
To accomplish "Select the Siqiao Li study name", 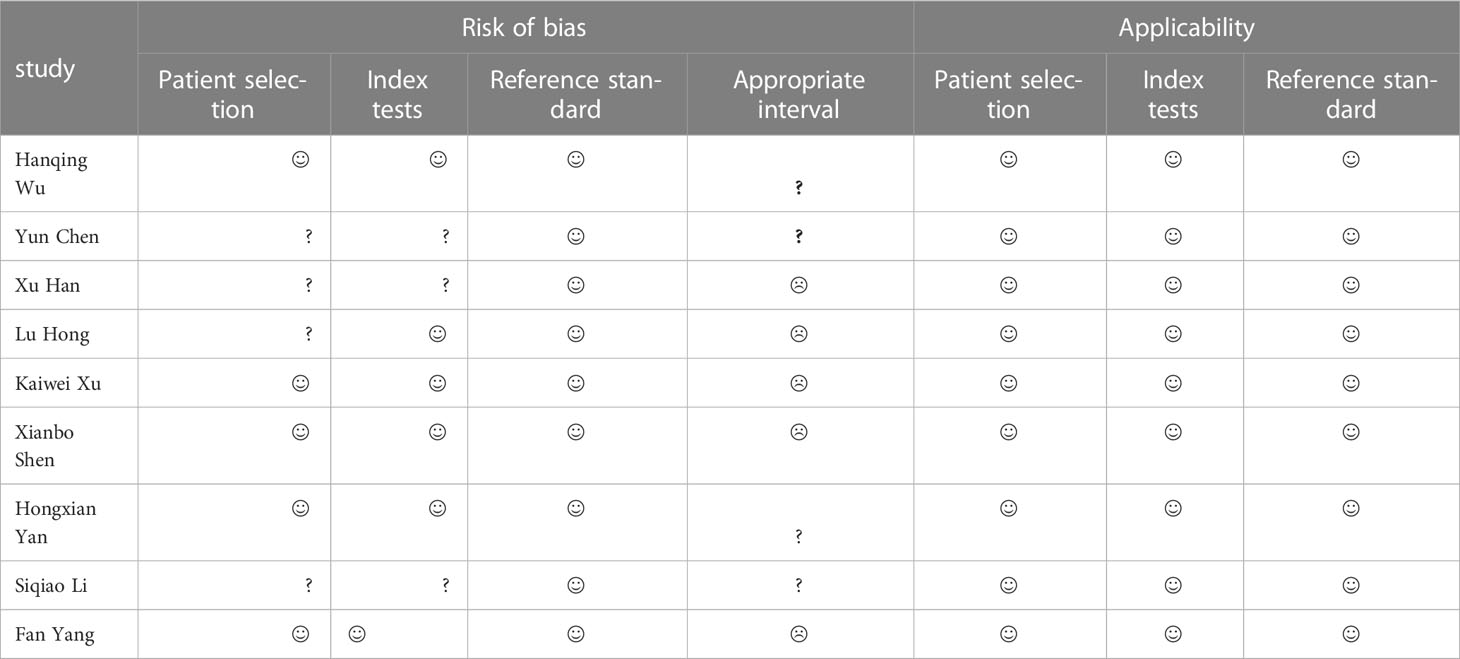I will [51, 586].
